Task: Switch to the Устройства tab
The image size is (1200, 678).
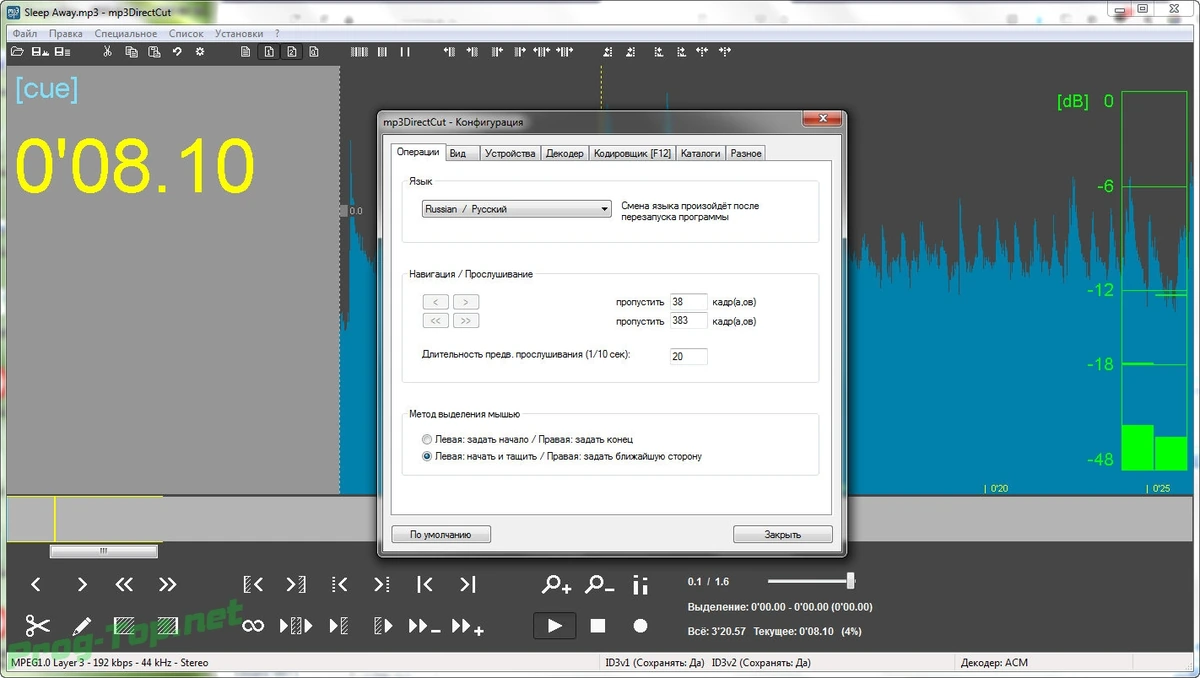Action: pos(509,153)
